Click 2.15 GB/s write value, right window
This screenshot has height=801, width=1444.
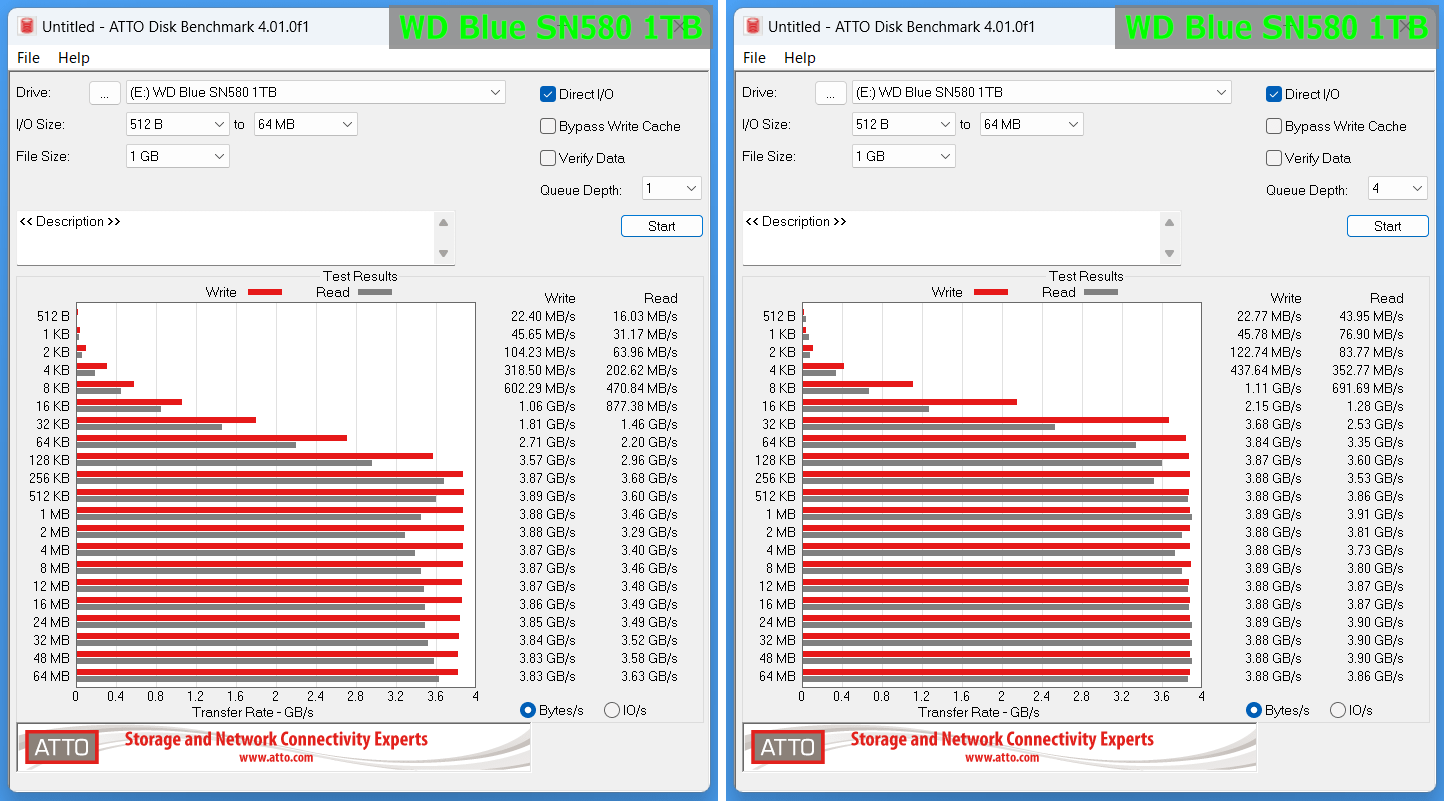1273,406
